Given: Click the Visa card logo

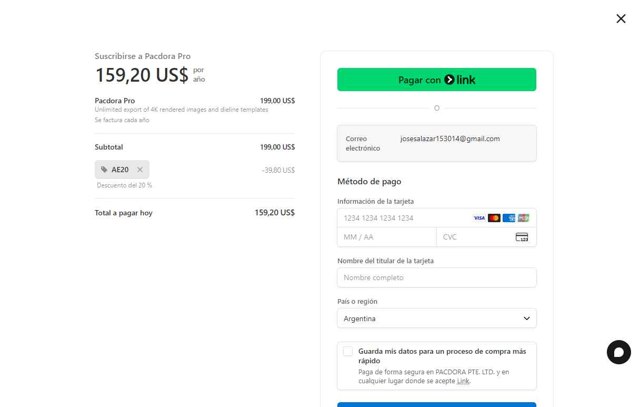Looking at the screenshot, I should tap(479, 218).
